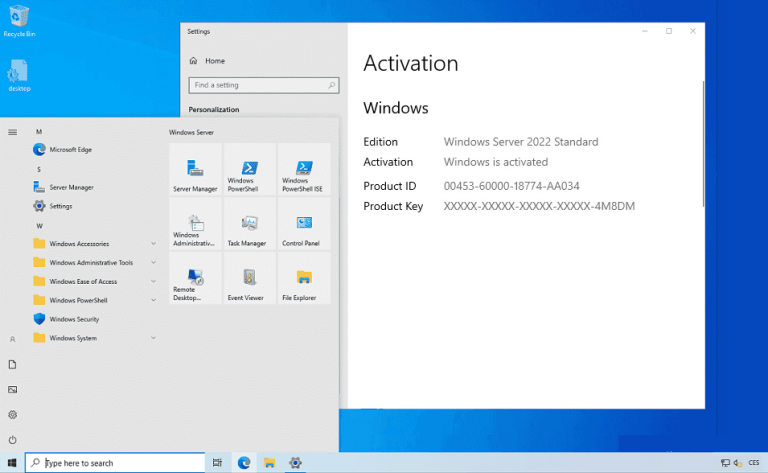Click the Find a setting search box

pyautogui.click(x=264, y=85)
